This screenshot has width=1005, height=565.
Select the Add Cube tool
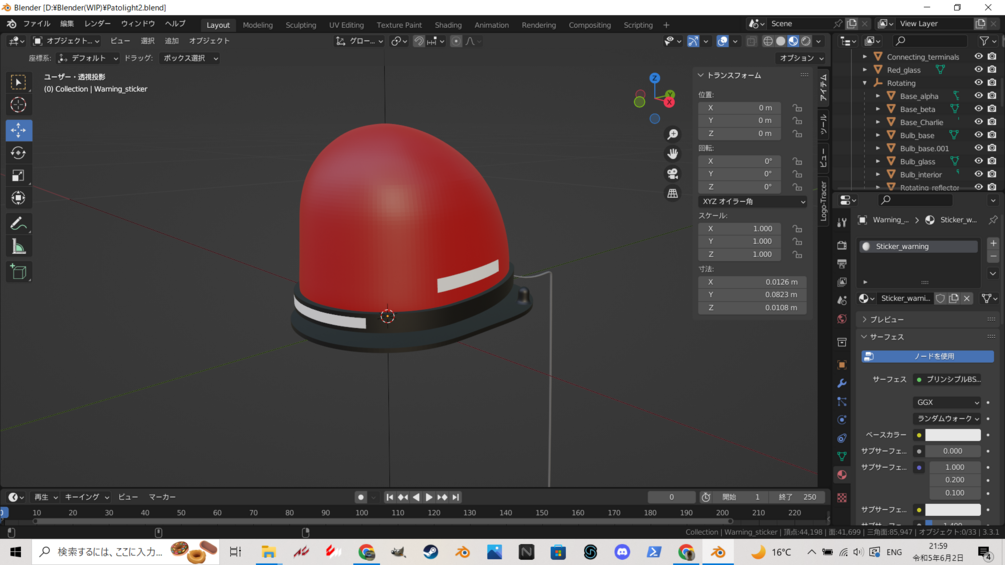point(18,272)
